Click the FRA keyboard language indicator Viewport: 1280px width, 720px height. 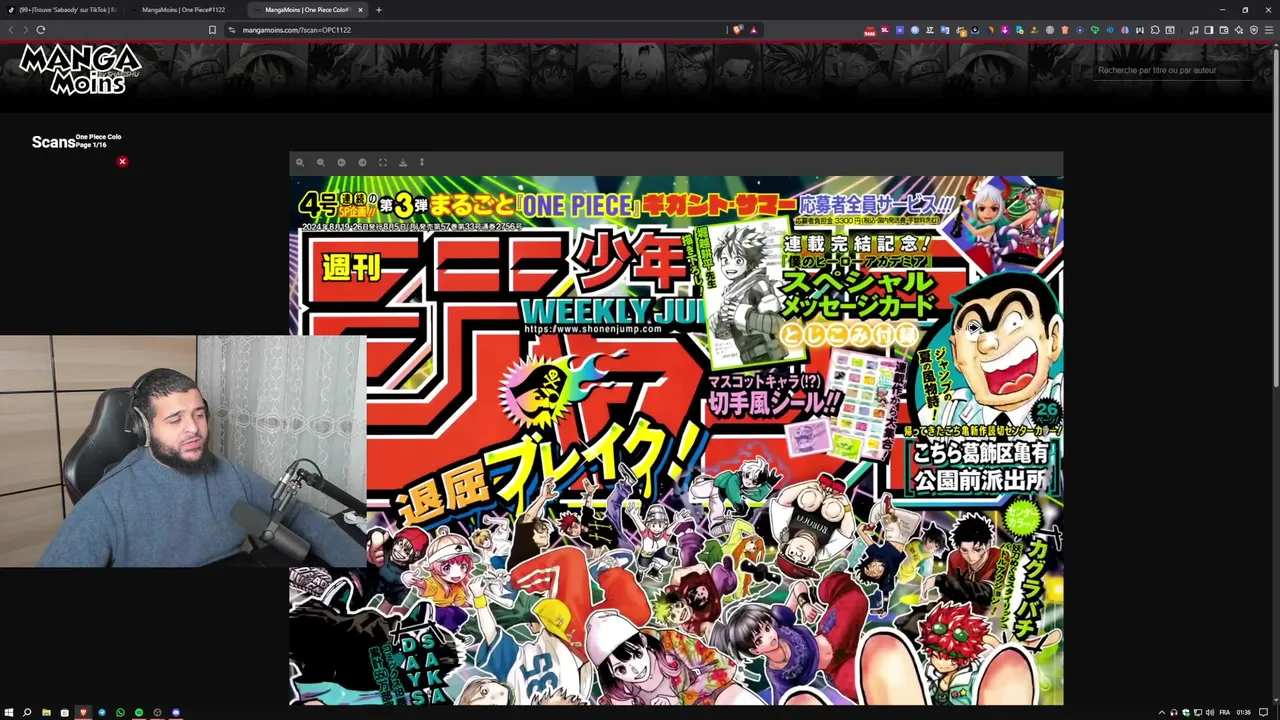1225,713
